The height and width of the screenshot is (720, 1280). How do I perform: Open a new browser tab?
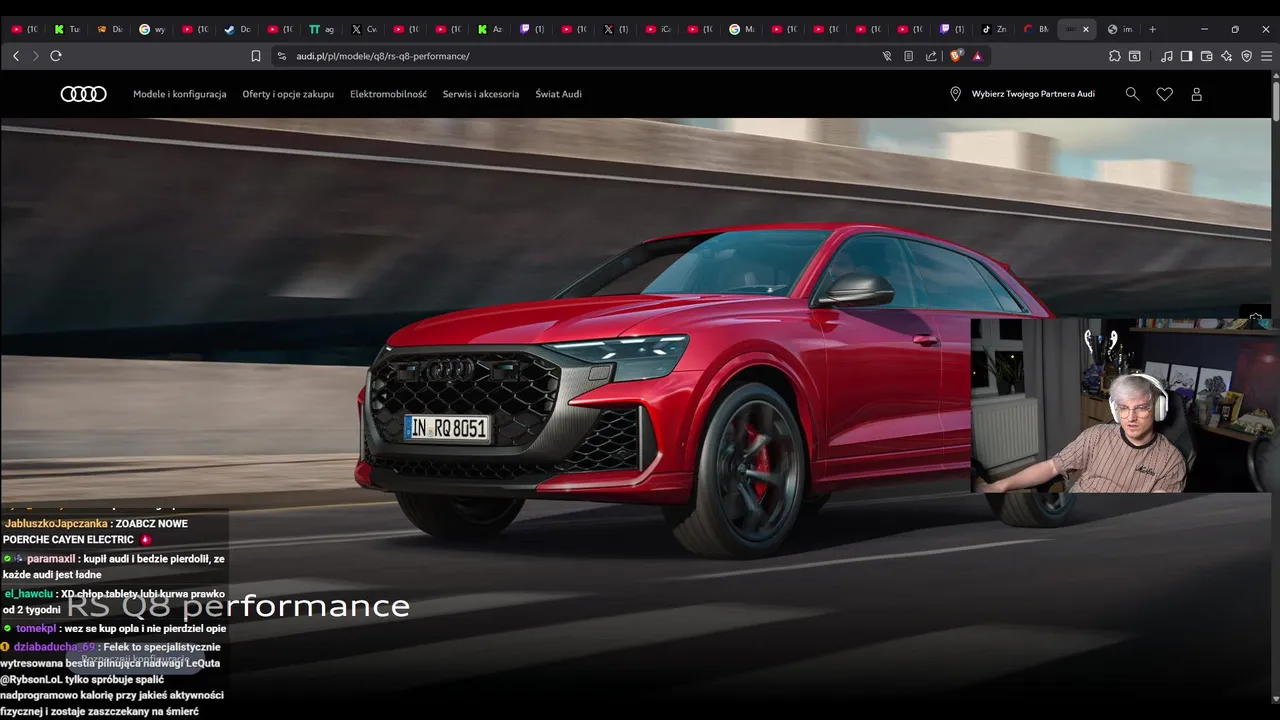[1152, 29]
